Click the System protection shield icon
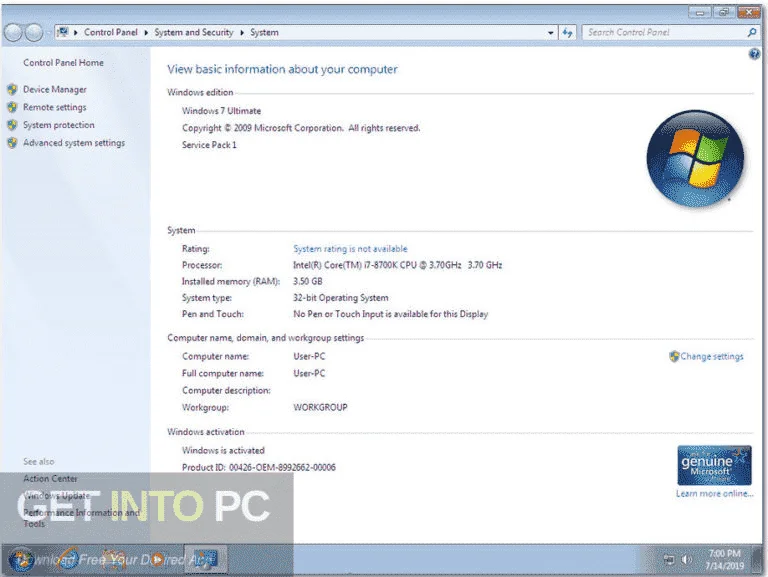Viewport: 768px width, 577px height. [12, 125]
